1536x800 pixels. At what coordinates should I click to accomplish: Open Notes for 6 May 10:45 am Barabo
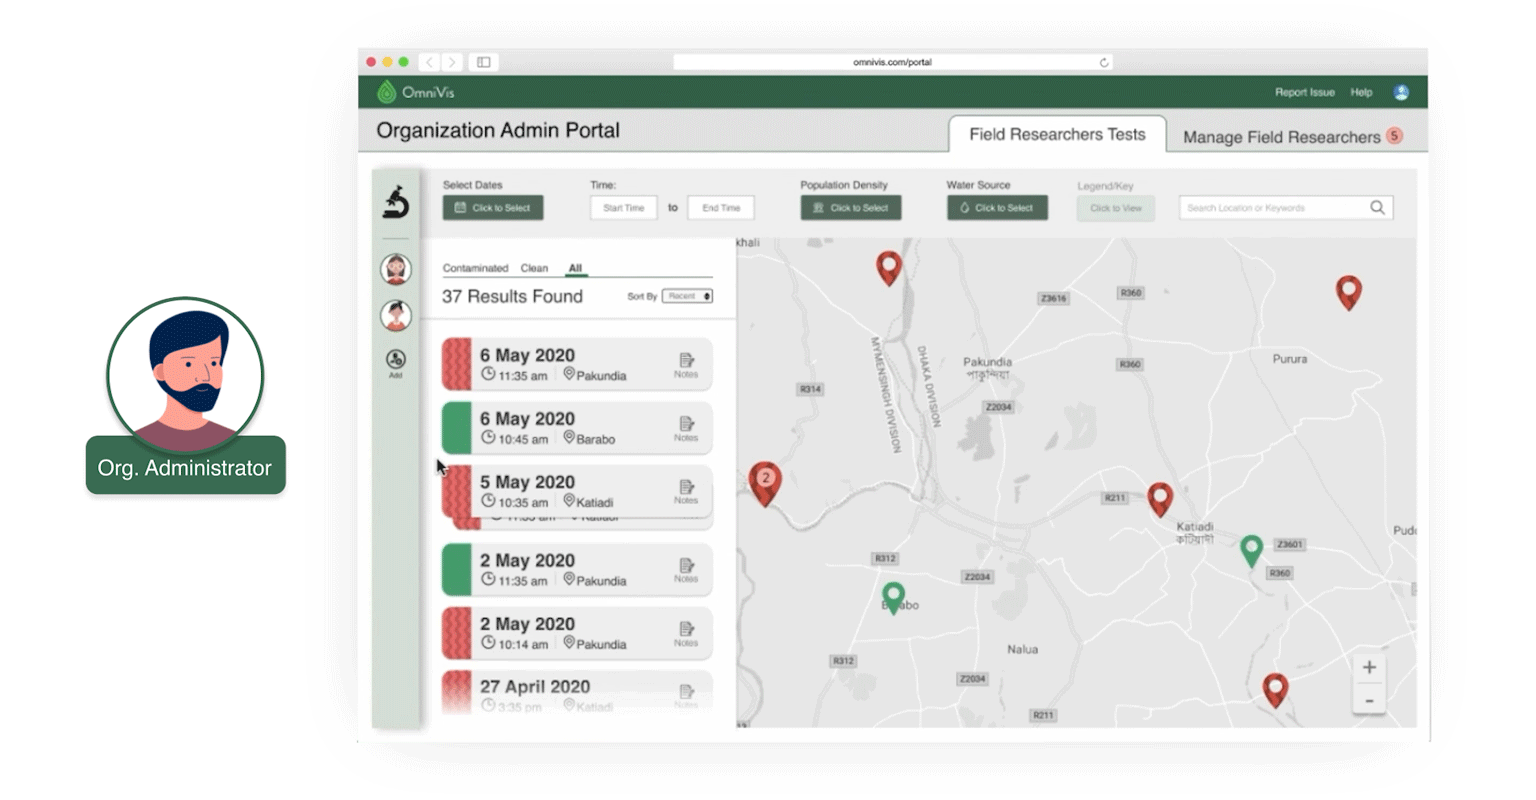[686, 429]
